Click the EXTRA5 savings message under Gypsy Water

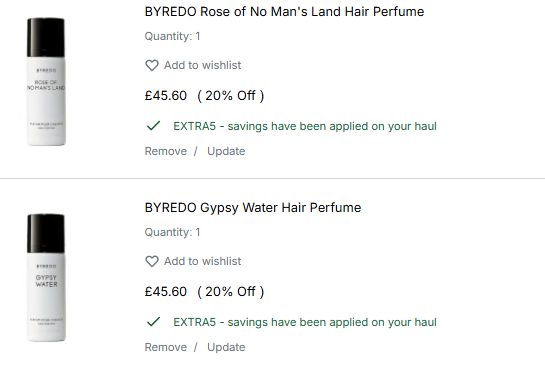click(305, 322)
